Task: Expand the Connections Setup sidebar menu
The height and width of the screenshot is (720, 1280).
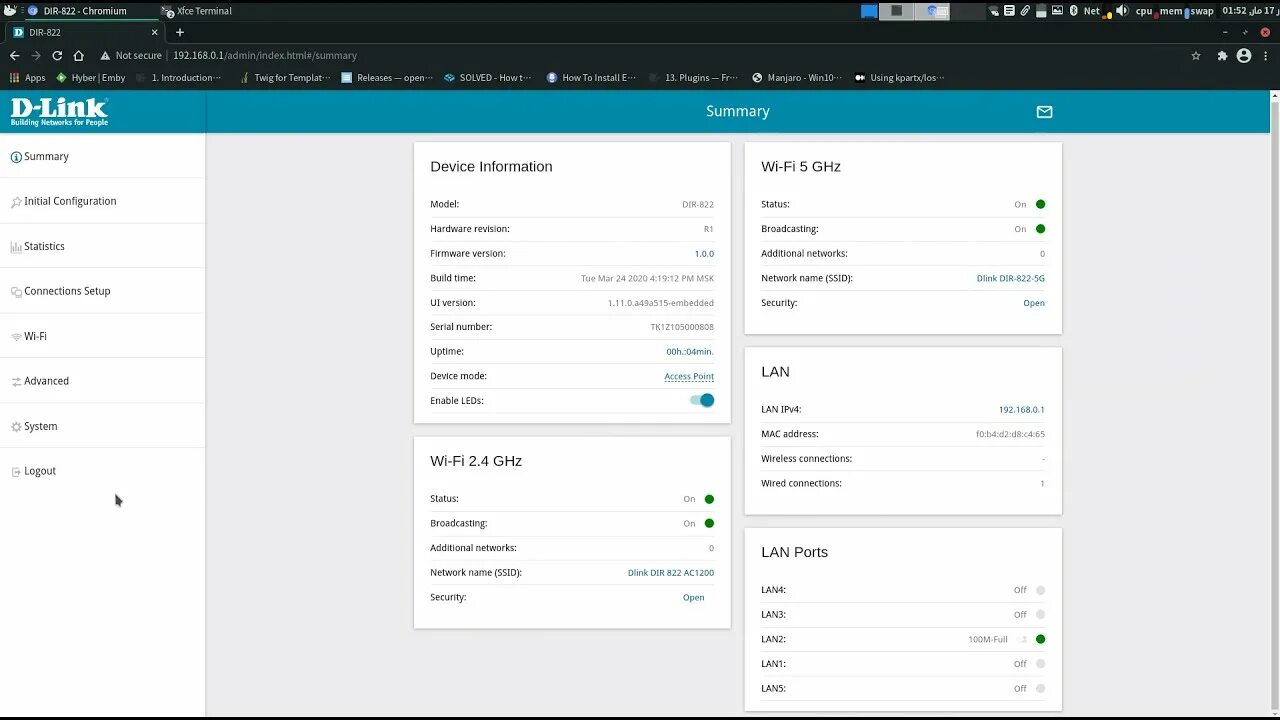Action: point(102,291)
